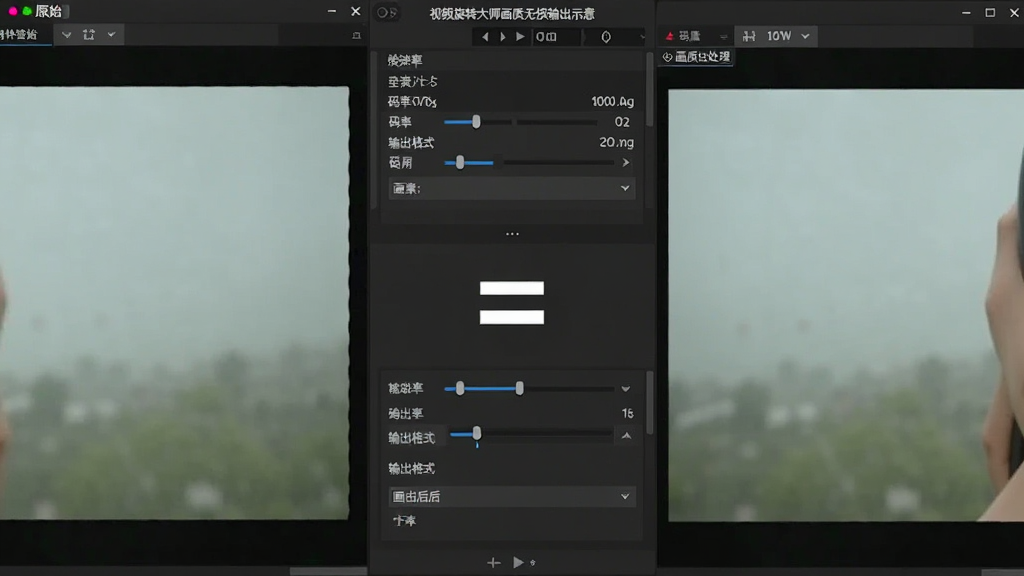
Task: Toggle the switch left of the center window title
Action: [x=387, y=12]
